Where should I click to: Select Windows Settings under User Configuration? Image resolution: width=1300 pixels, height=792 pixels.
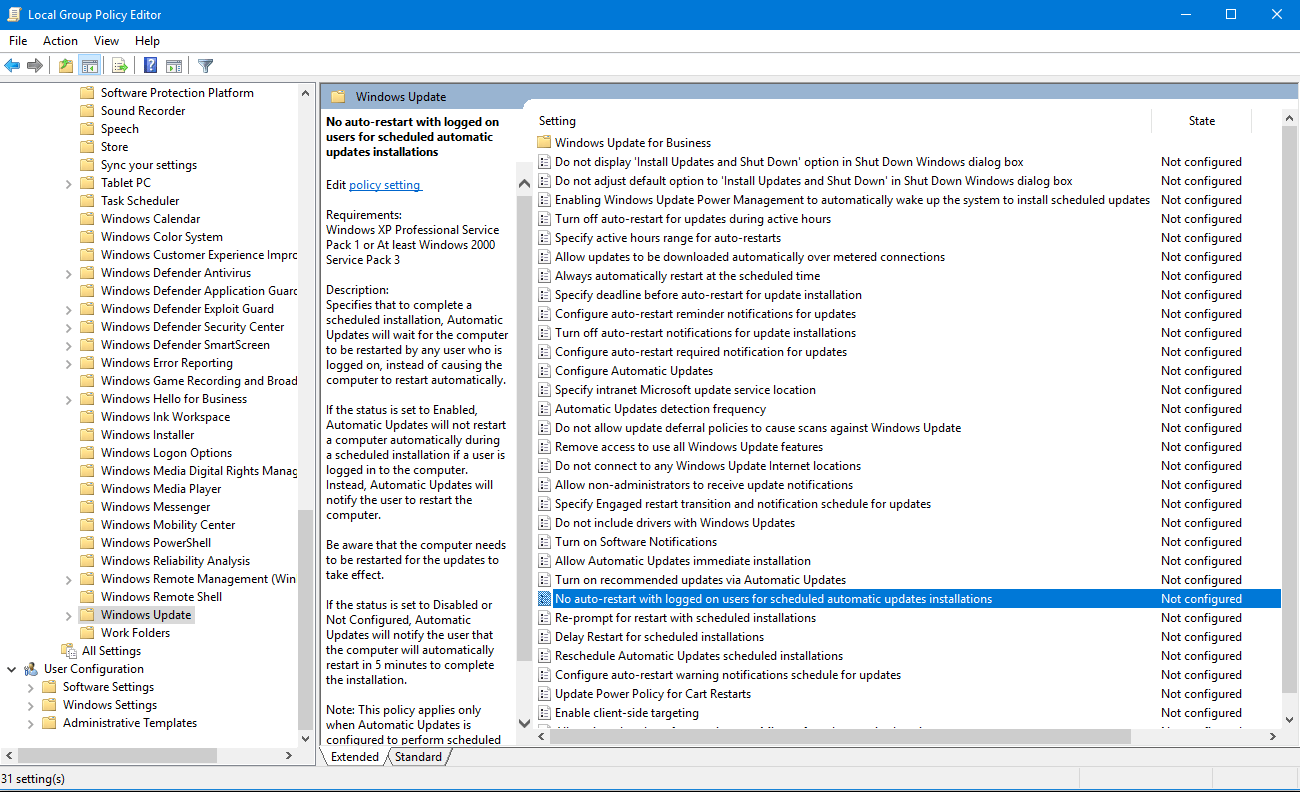(x=110, y=705)
